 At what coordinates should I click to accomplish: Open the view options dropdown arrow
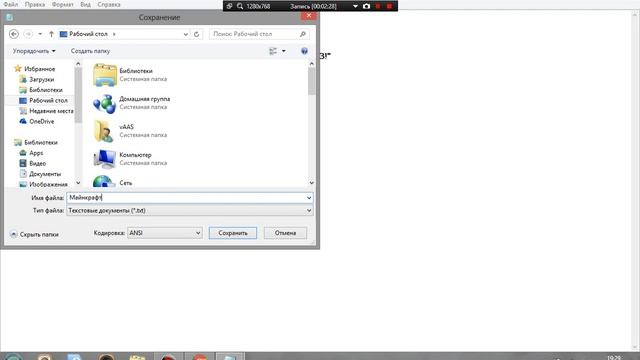pyautogui.click(x=284, y=51)
